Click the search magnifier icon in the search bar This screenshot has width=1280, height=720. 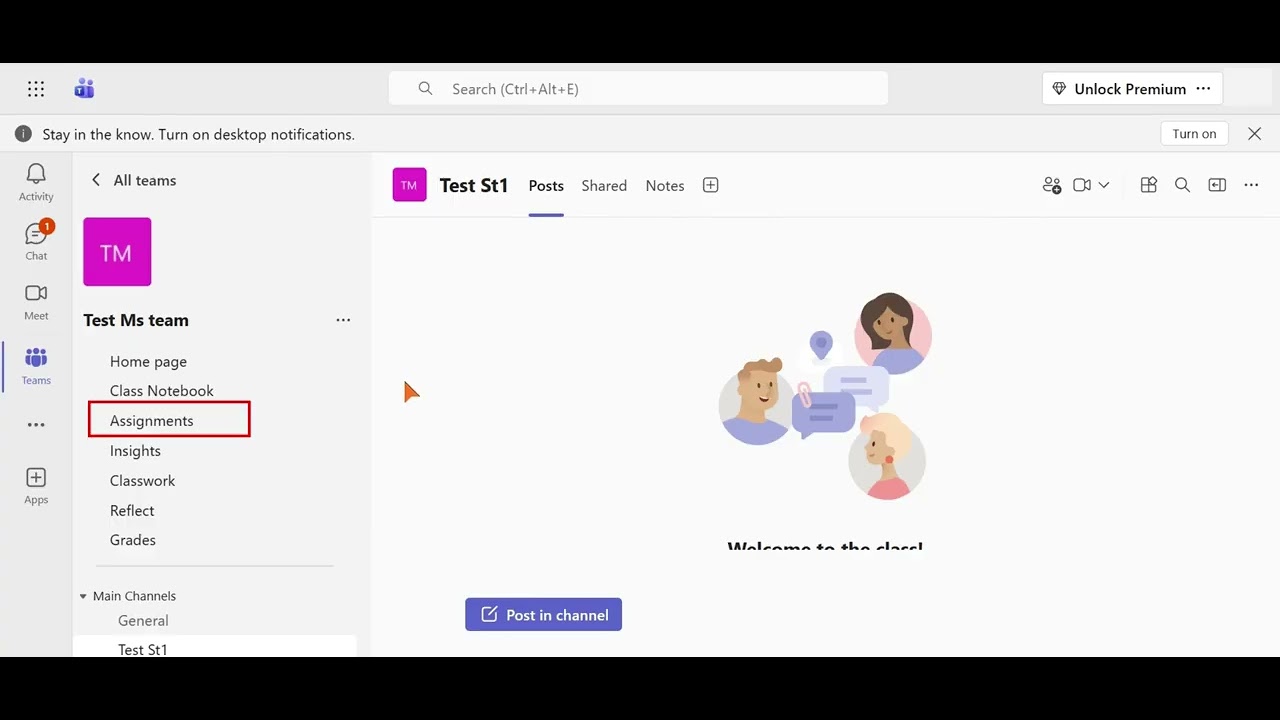pyautogui.click(x=425, y=89)
